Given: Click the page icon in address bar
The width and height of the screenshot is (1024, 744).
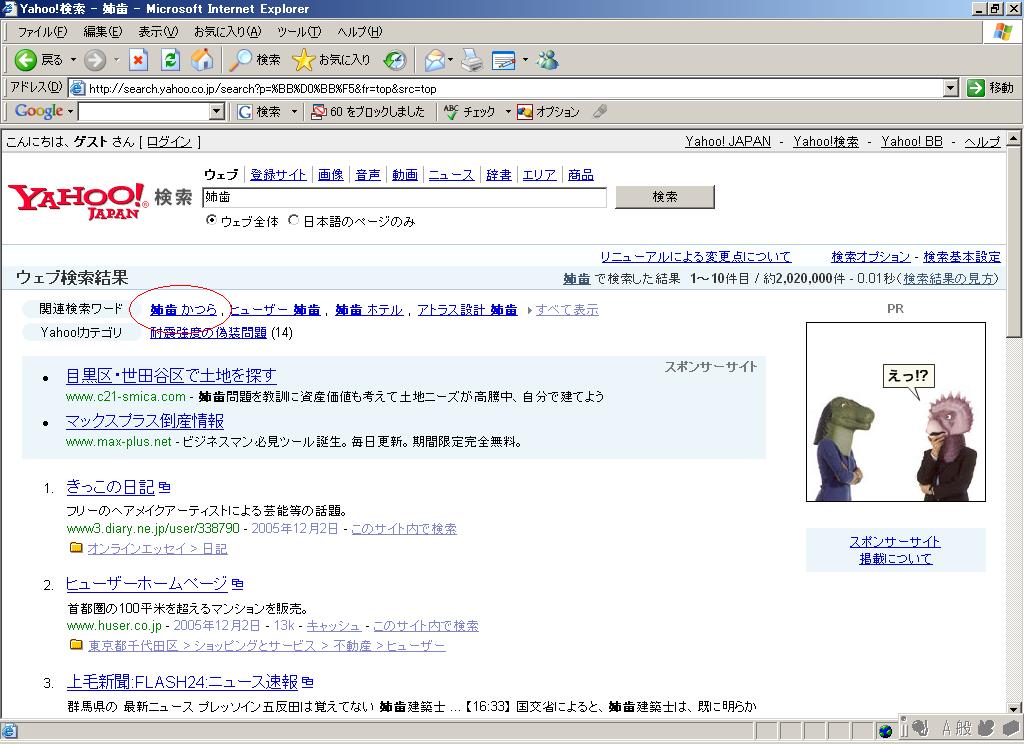Looking at the screenshot, I should 77,88.
